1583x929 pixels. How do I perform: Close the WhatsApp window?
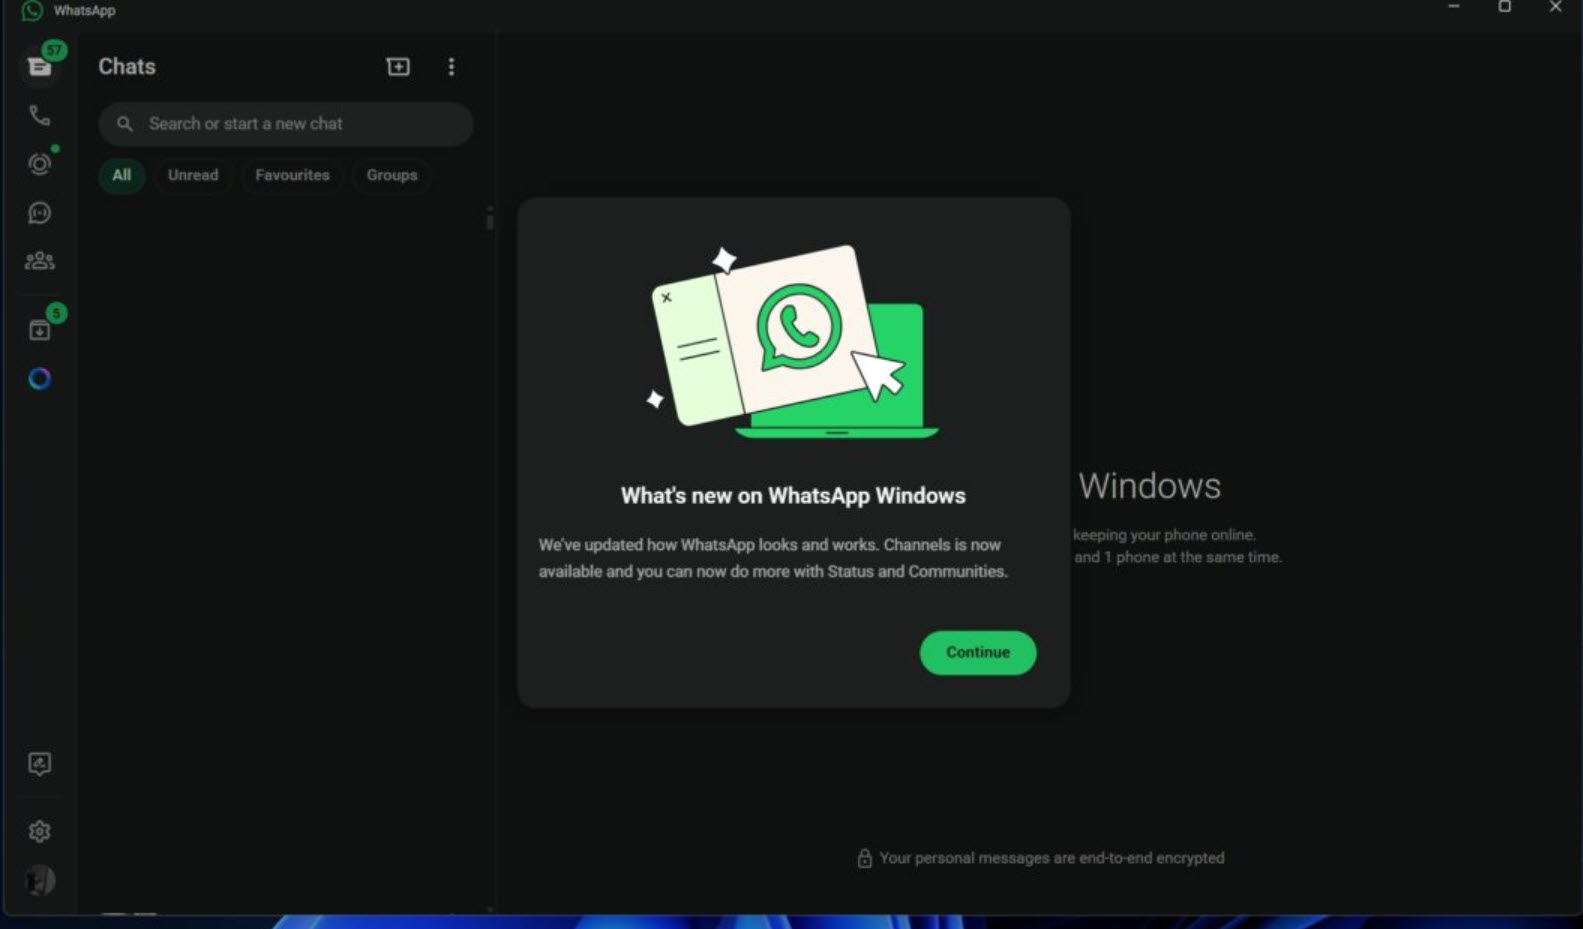pos(1555,7)
